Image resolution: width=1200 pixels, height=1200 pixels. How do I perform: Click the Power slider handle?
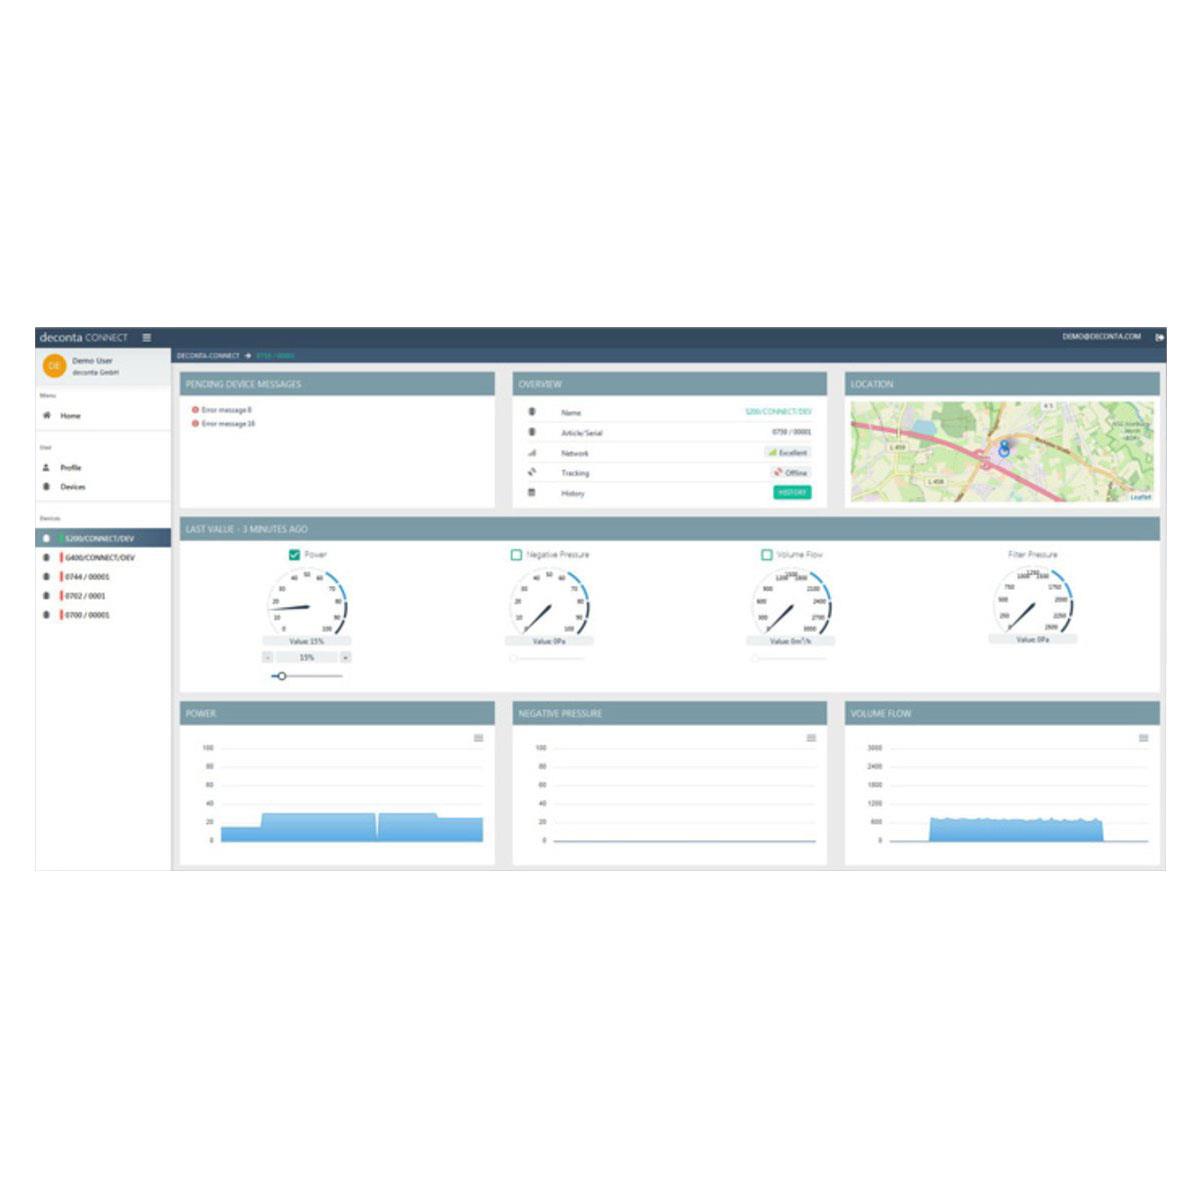[282, 676]
